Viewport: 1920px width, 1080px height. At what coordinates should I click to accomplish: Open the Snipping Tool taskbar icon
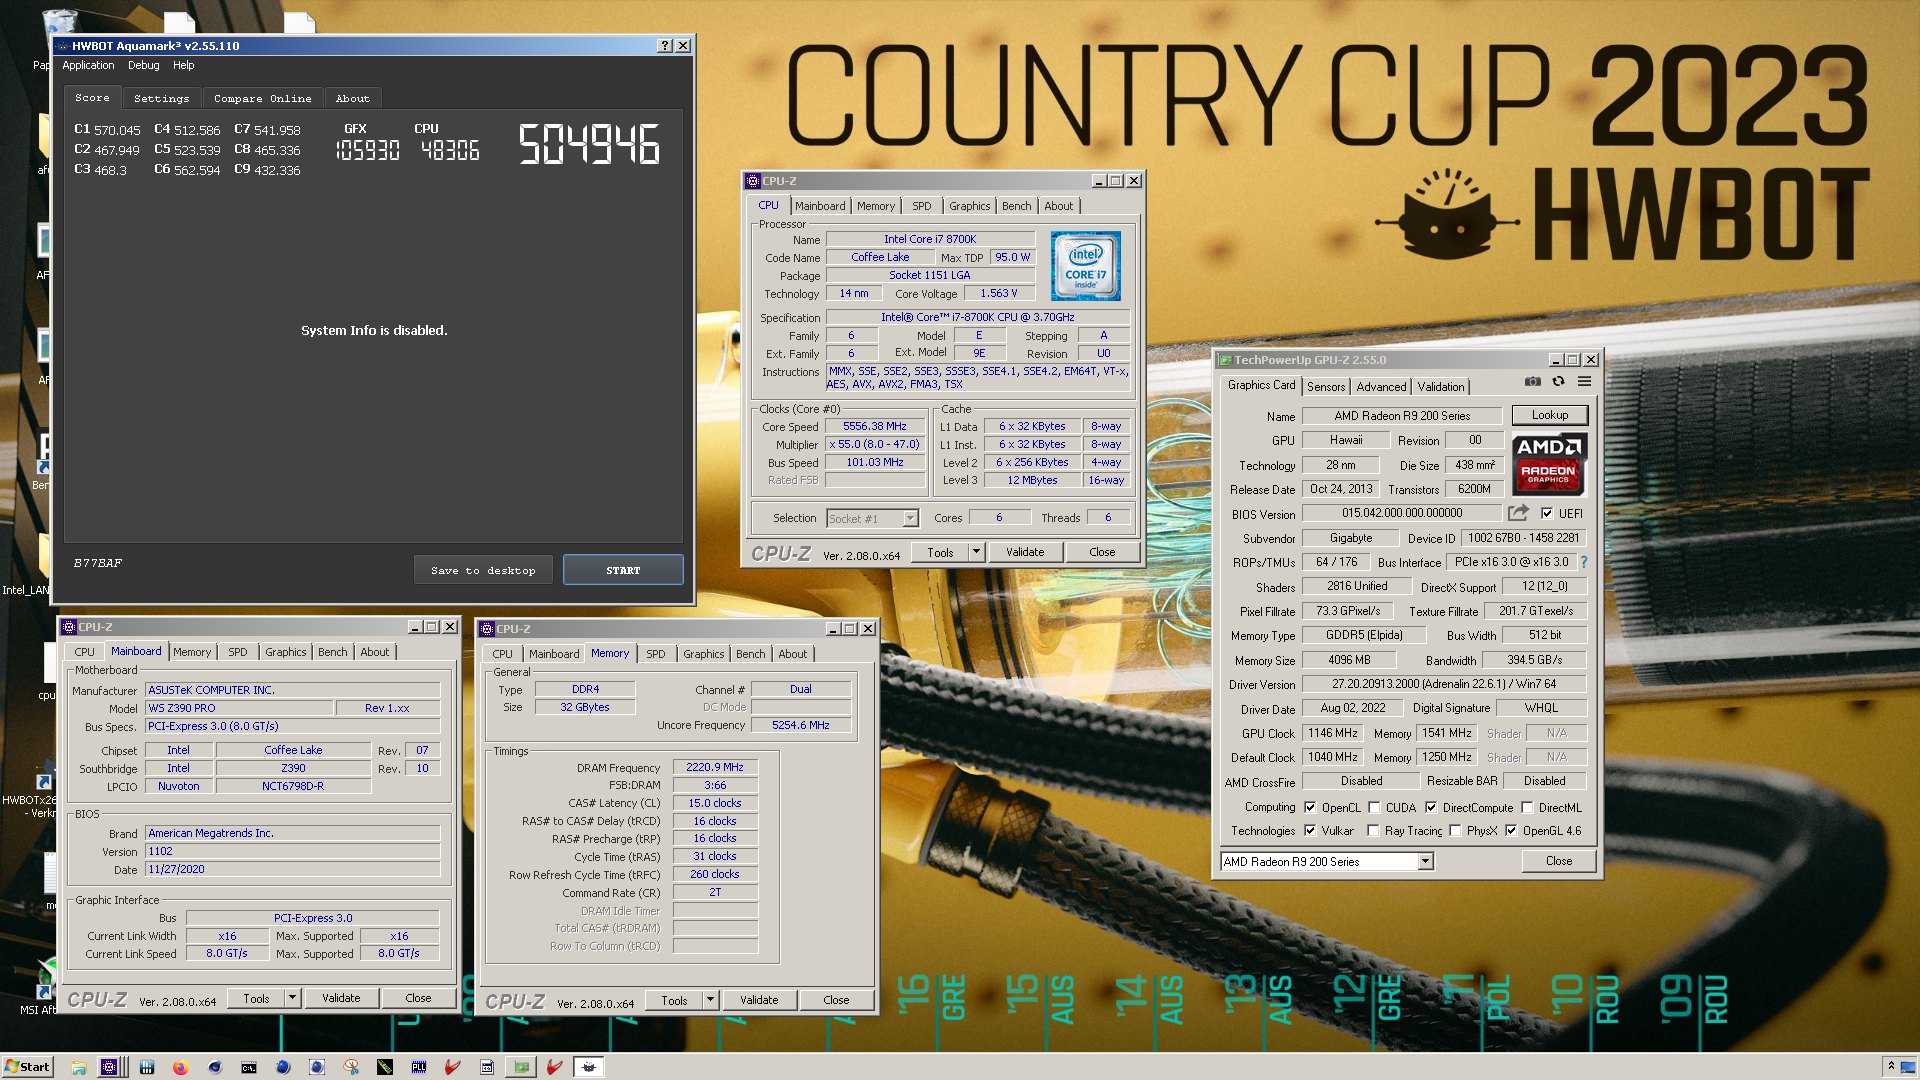point(351,1067)
